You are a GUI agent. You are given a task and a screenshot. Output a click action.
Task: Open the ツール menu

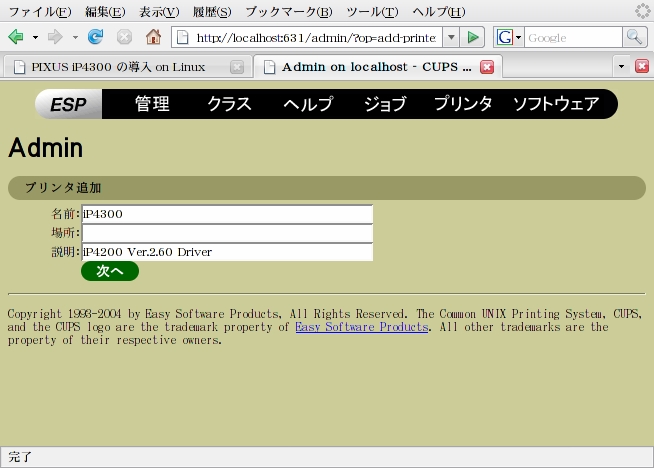pos(372,12)
